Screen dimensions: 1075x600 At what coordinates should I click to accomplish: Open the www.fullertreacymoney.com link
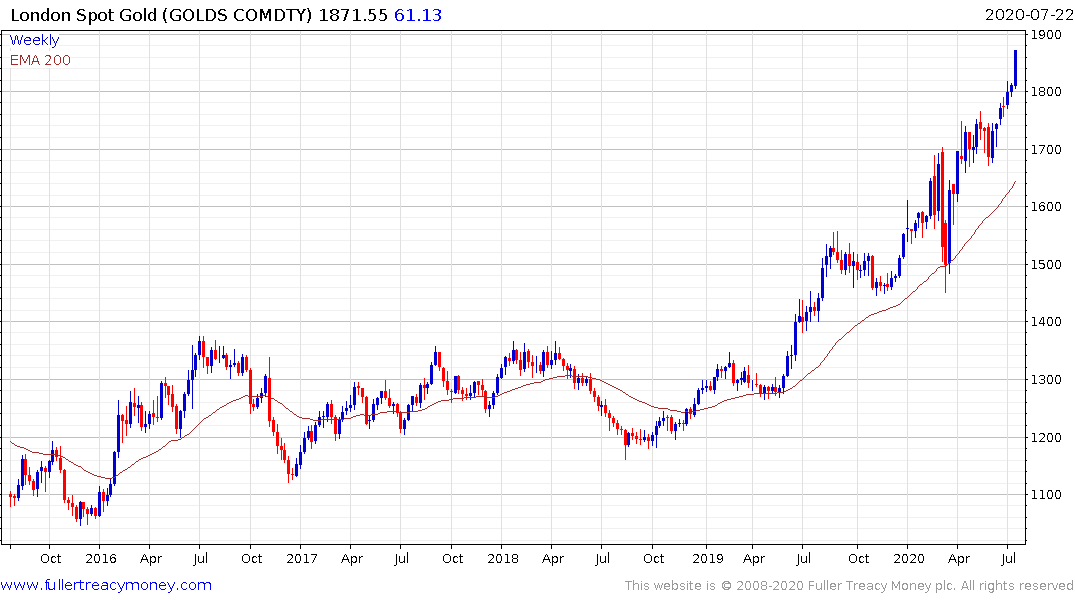[x=106, y=585]
